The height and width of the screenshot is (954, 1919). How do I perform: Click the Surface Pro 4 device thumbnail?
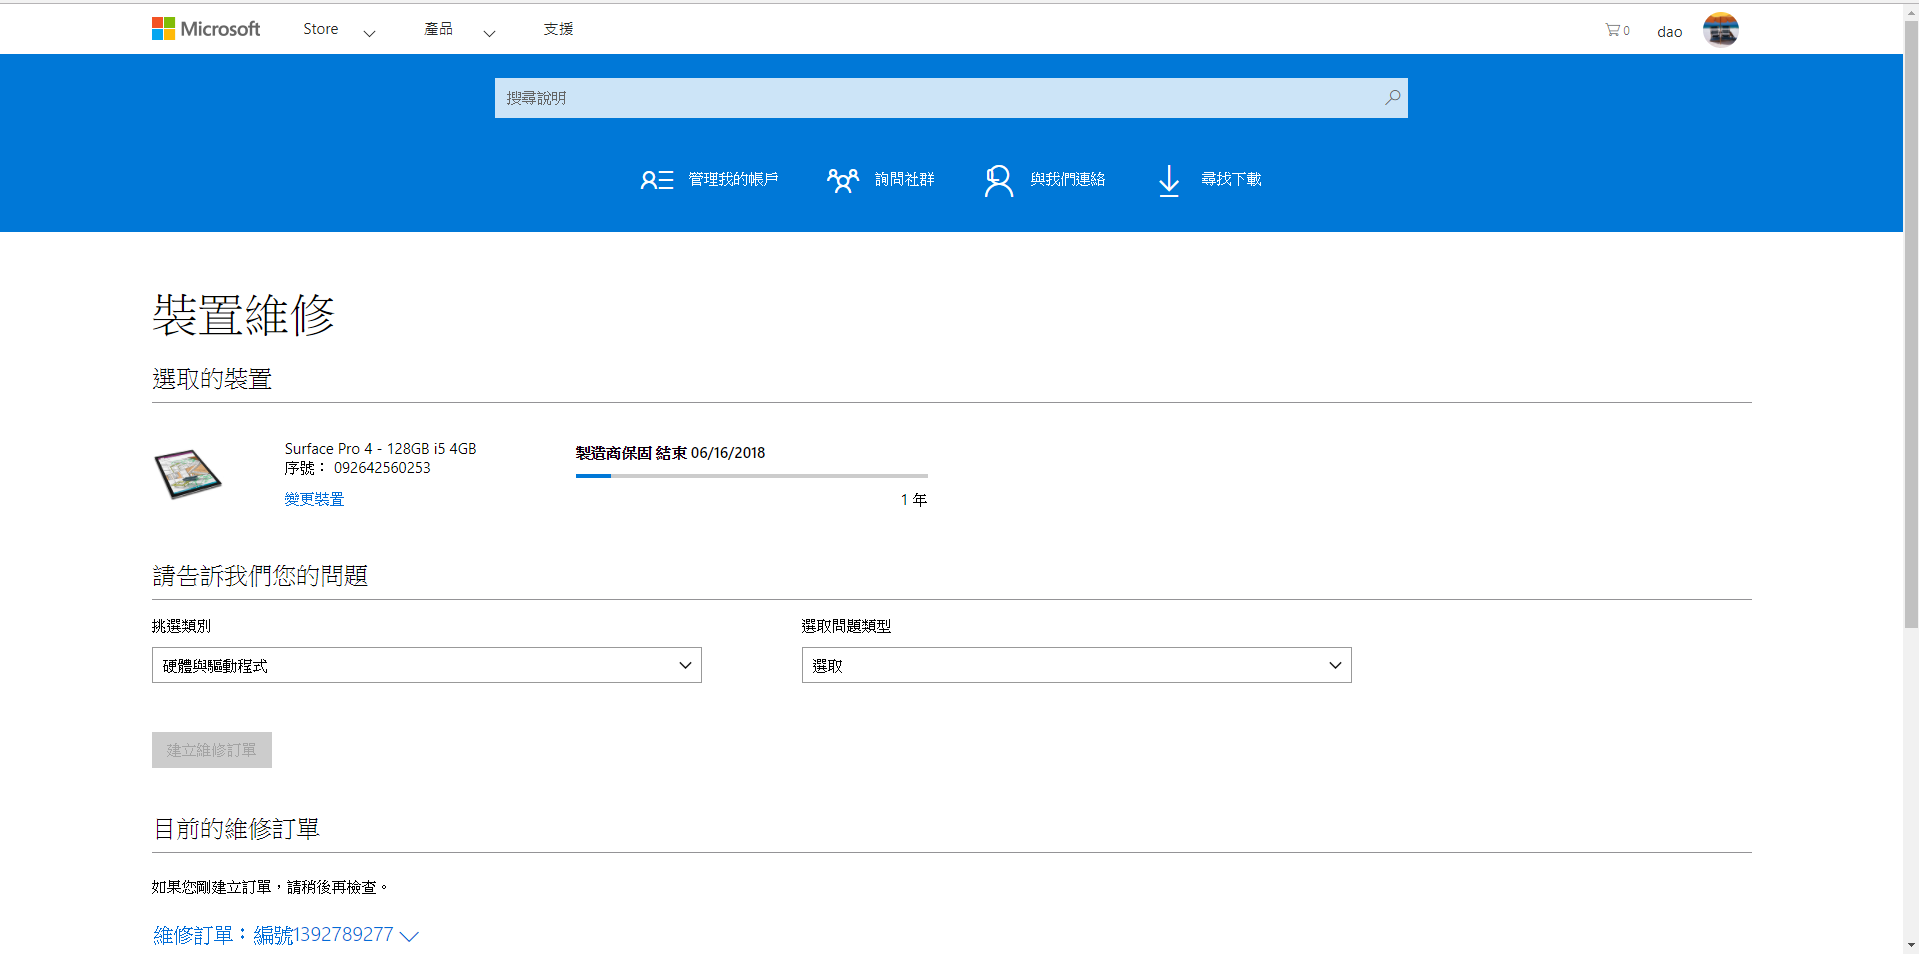click(188, 474)
